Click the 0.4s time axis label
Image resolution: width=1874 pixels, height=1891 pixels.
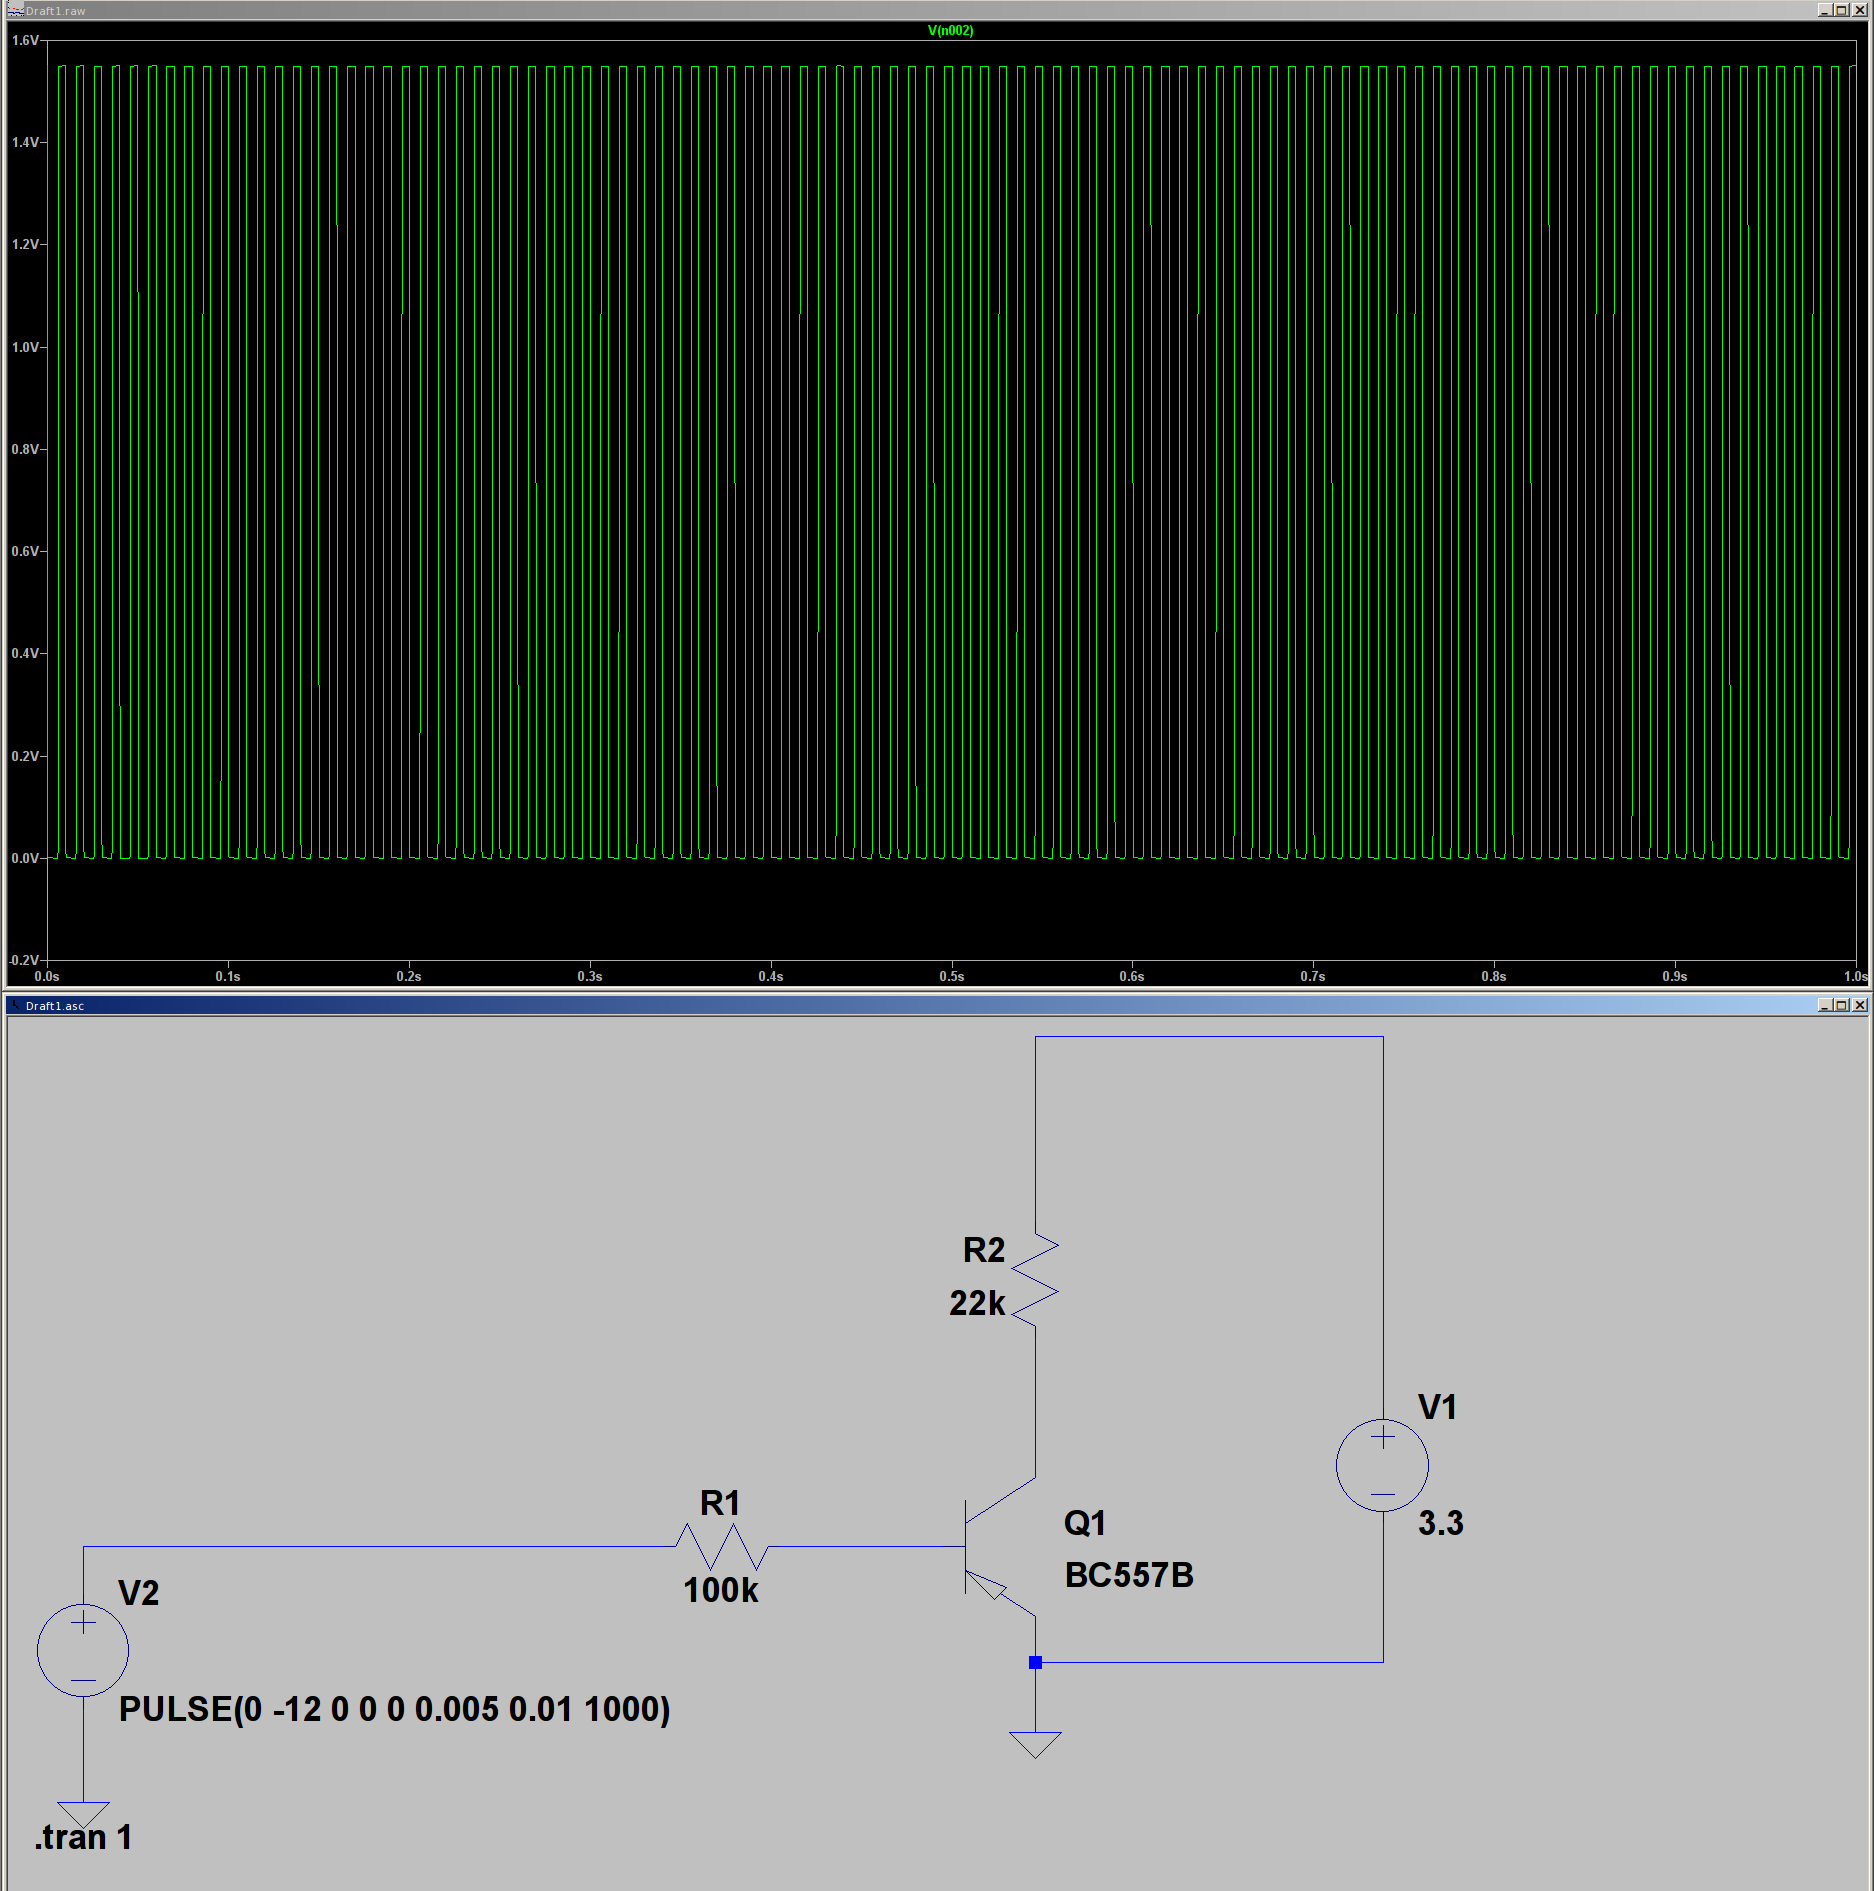(771, 976)
